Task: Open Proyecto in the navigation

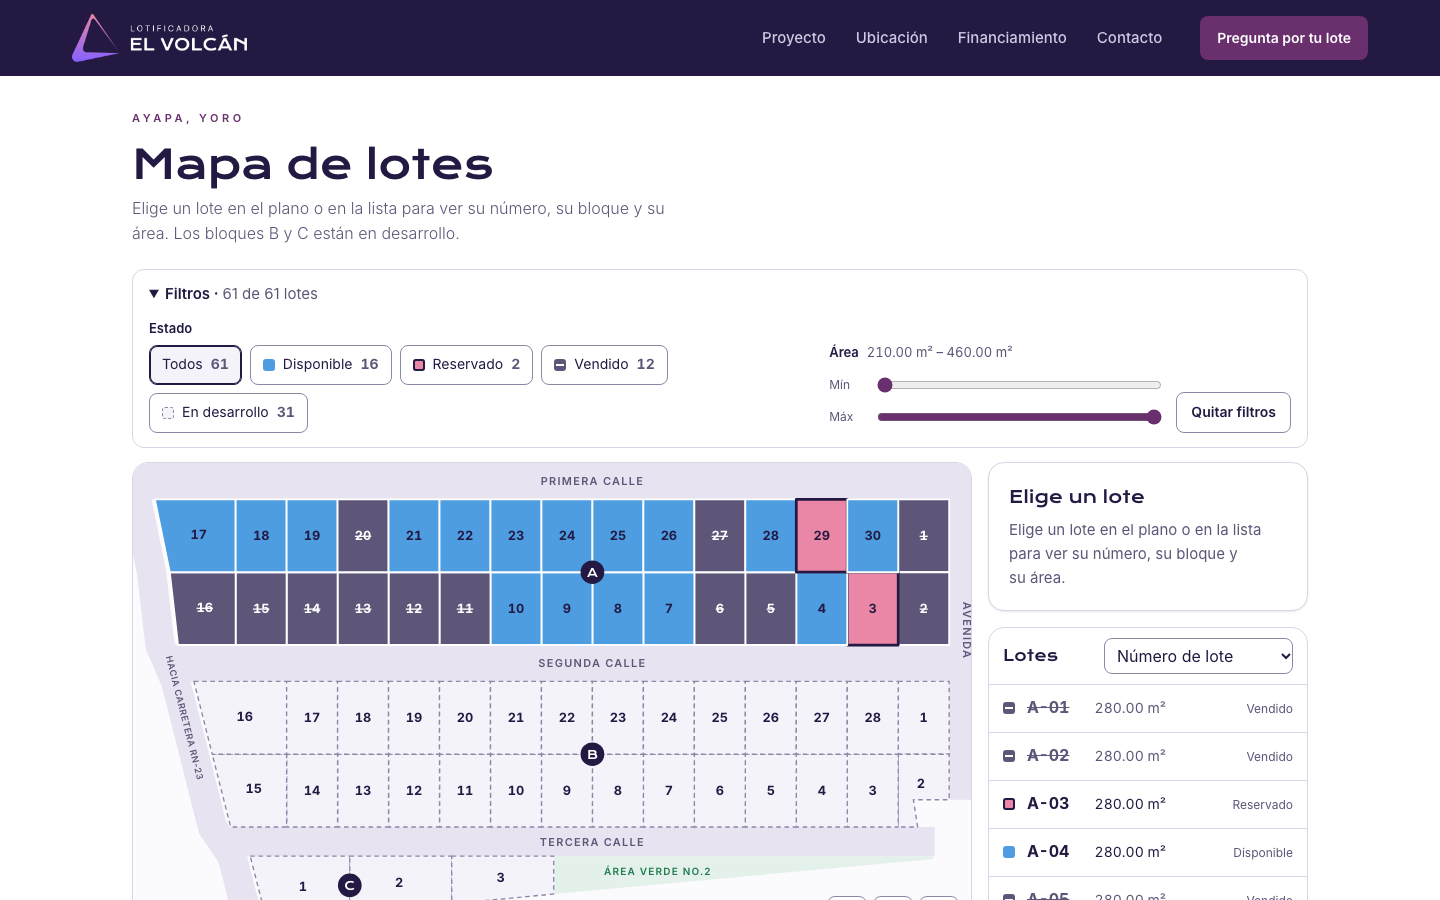Action: tap(794, 38)
